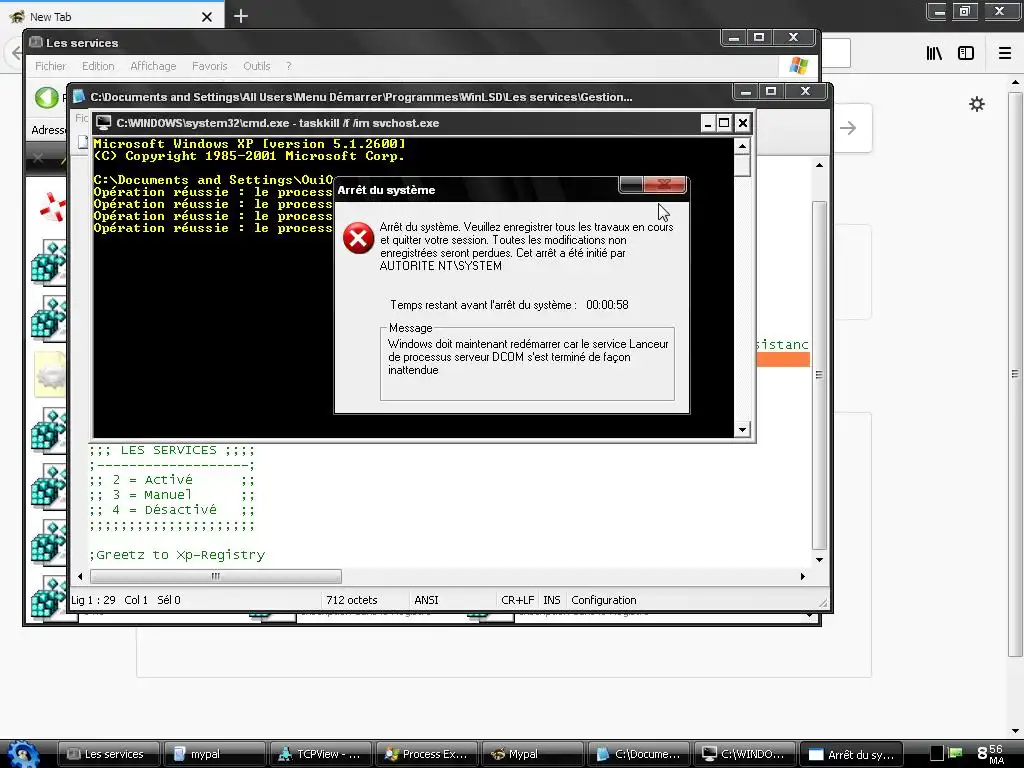Image resolution: width=1024 pixels, height=768 pixels.
Task: Open the Edition menu in Les services
Action: [x=98, y=66]
